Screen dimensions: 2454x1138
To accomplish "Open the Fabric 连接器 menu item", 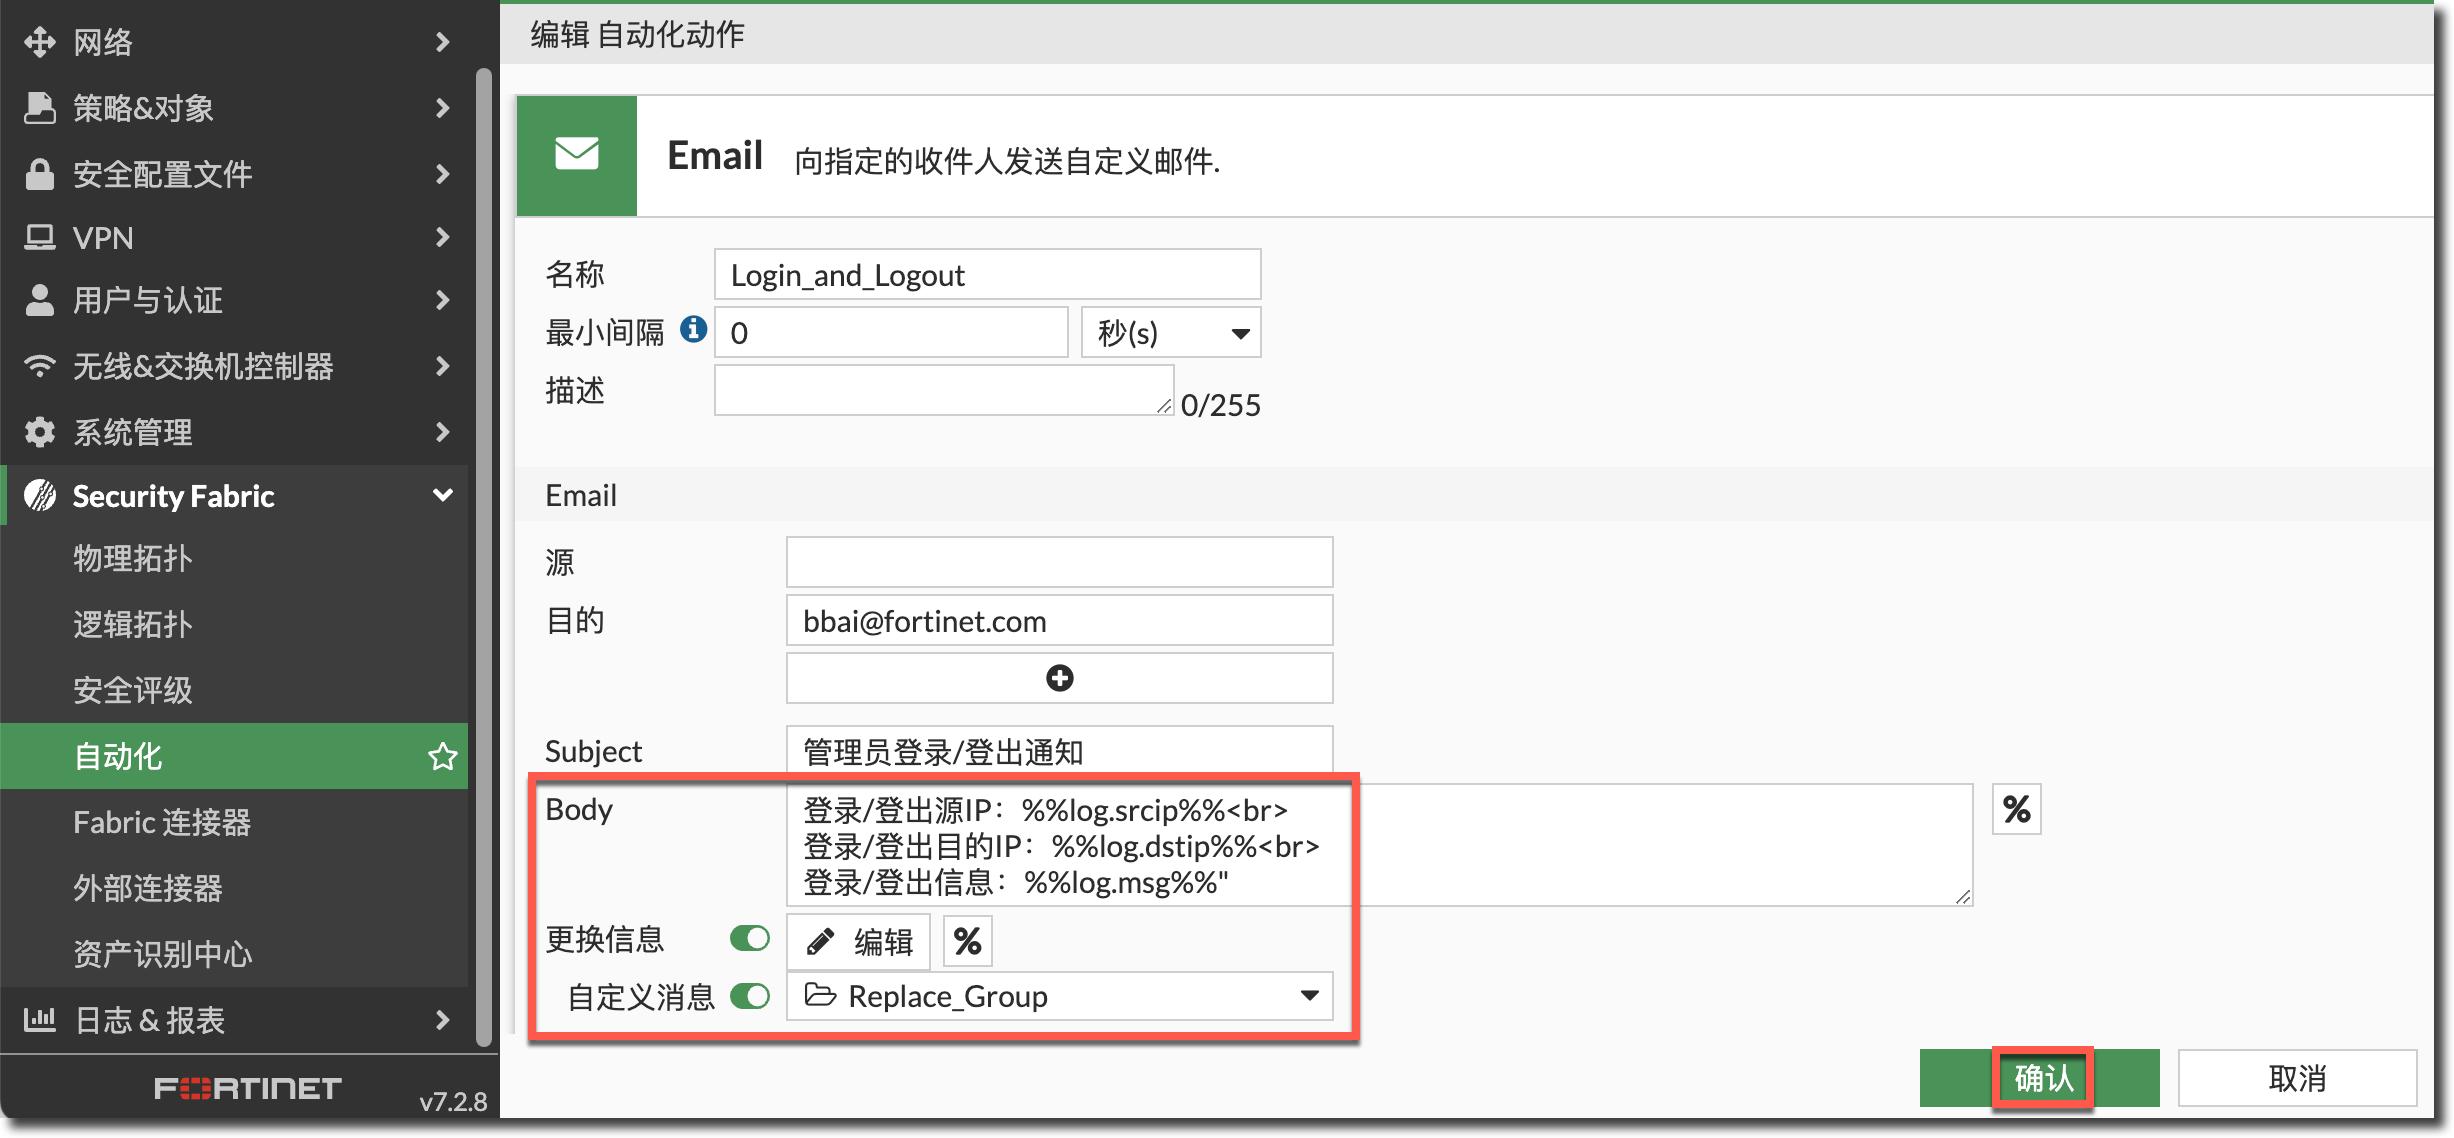I will [x=162, y=822].
